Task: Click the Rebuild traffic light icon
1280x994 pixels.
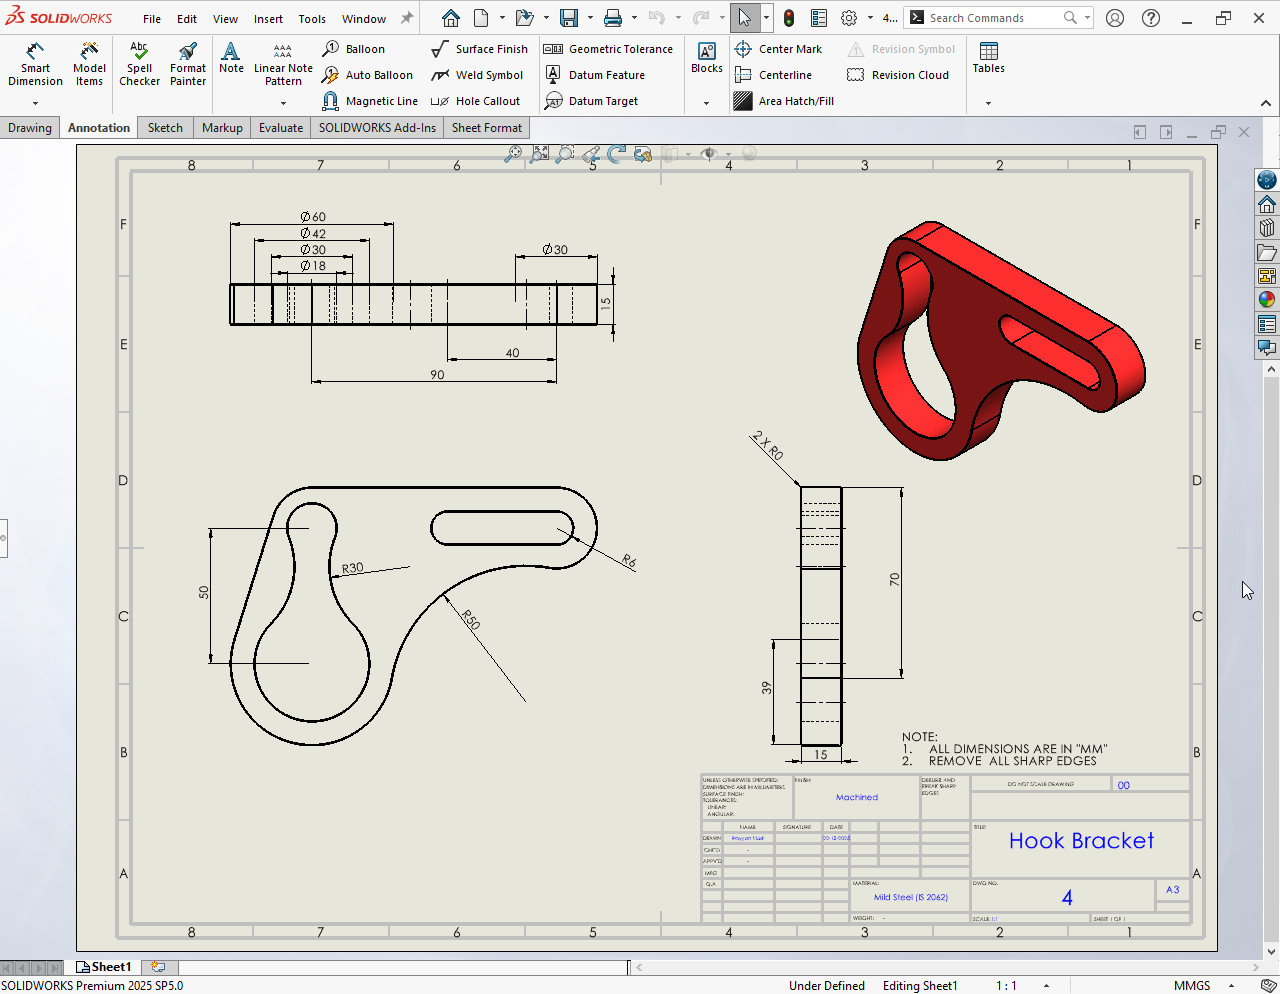Action: click(789, 18)
